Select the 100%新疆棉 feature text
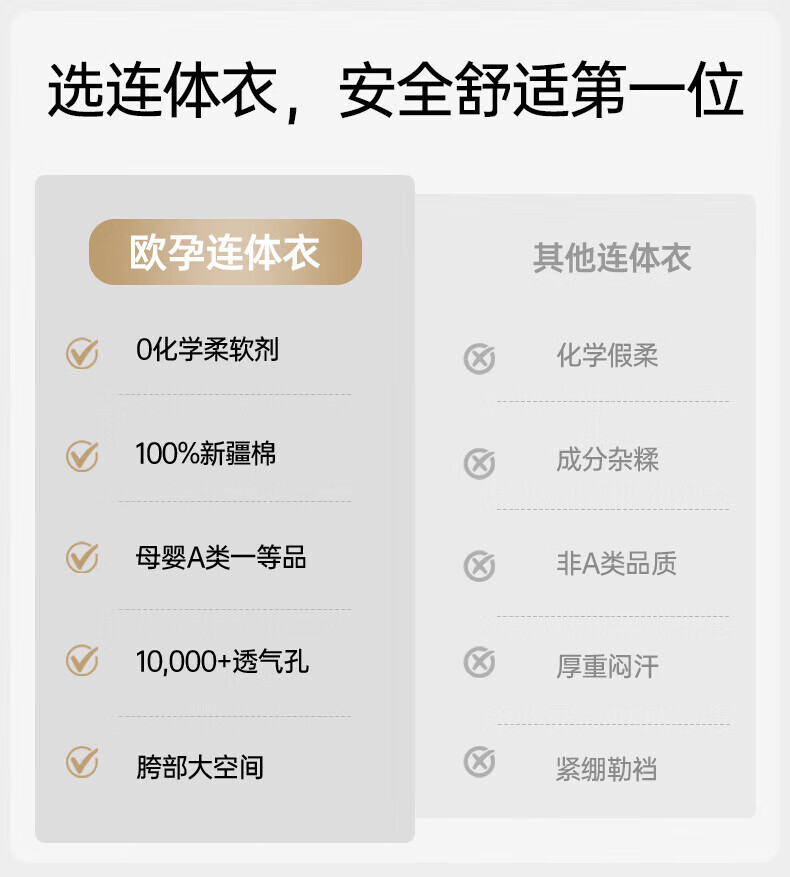The height and width of the screenshot is (877, 790). pos(206,454)
